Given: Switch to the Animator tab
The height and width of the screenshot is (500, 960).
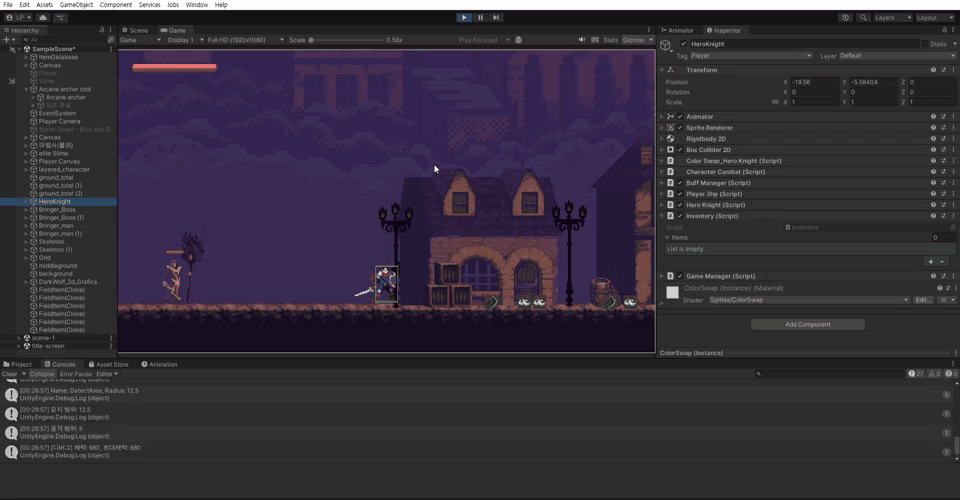Looking at the screenshot, I should tap(677, 30).
